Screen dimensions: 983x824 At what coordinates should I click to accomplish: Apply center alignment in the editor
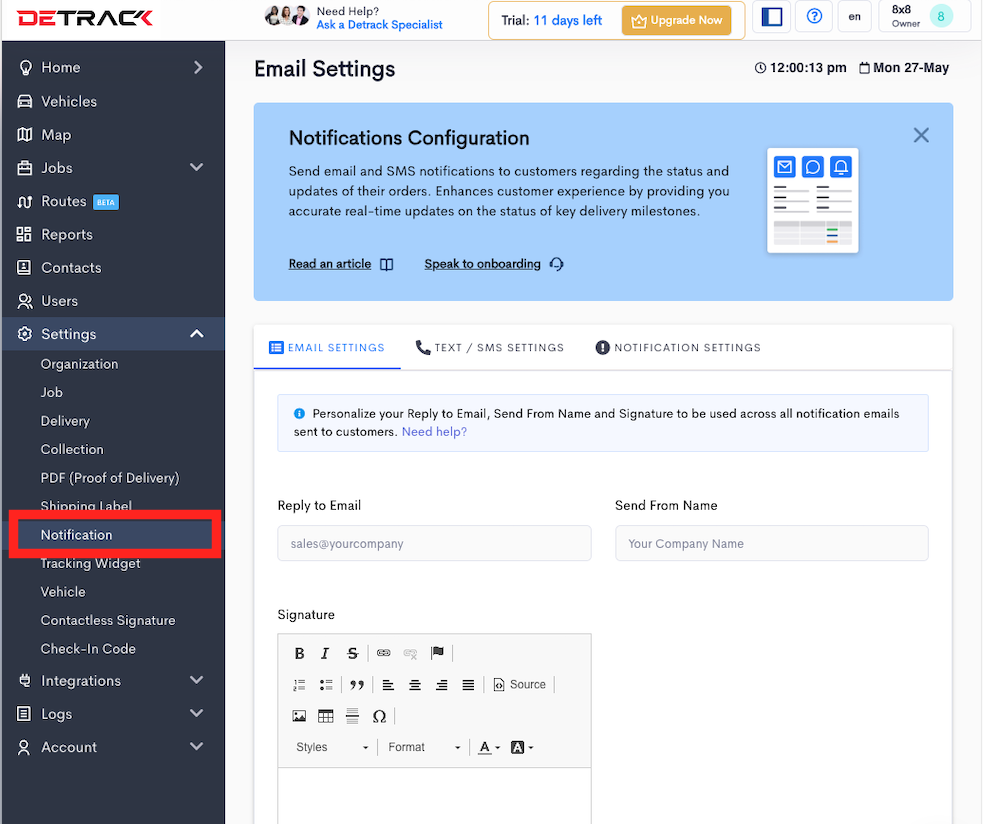point(415,684)
